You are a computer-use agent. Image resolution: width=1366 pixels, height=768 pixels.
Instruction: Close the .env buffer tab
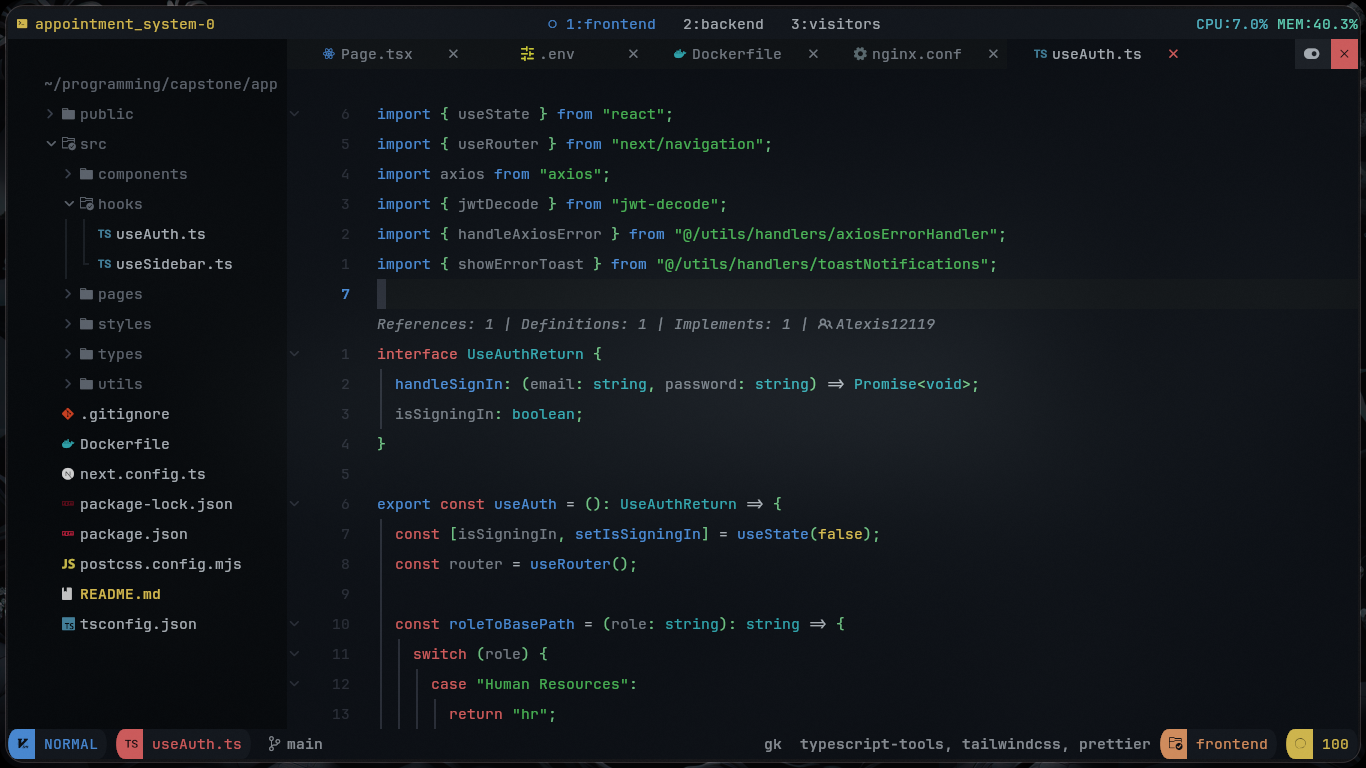point(633,54)
